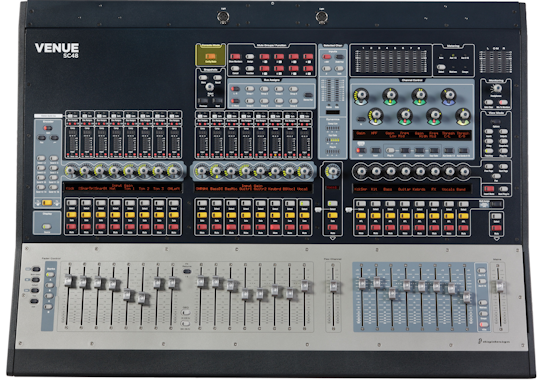Click the Snapshots select encoder knob

(210, 87)
